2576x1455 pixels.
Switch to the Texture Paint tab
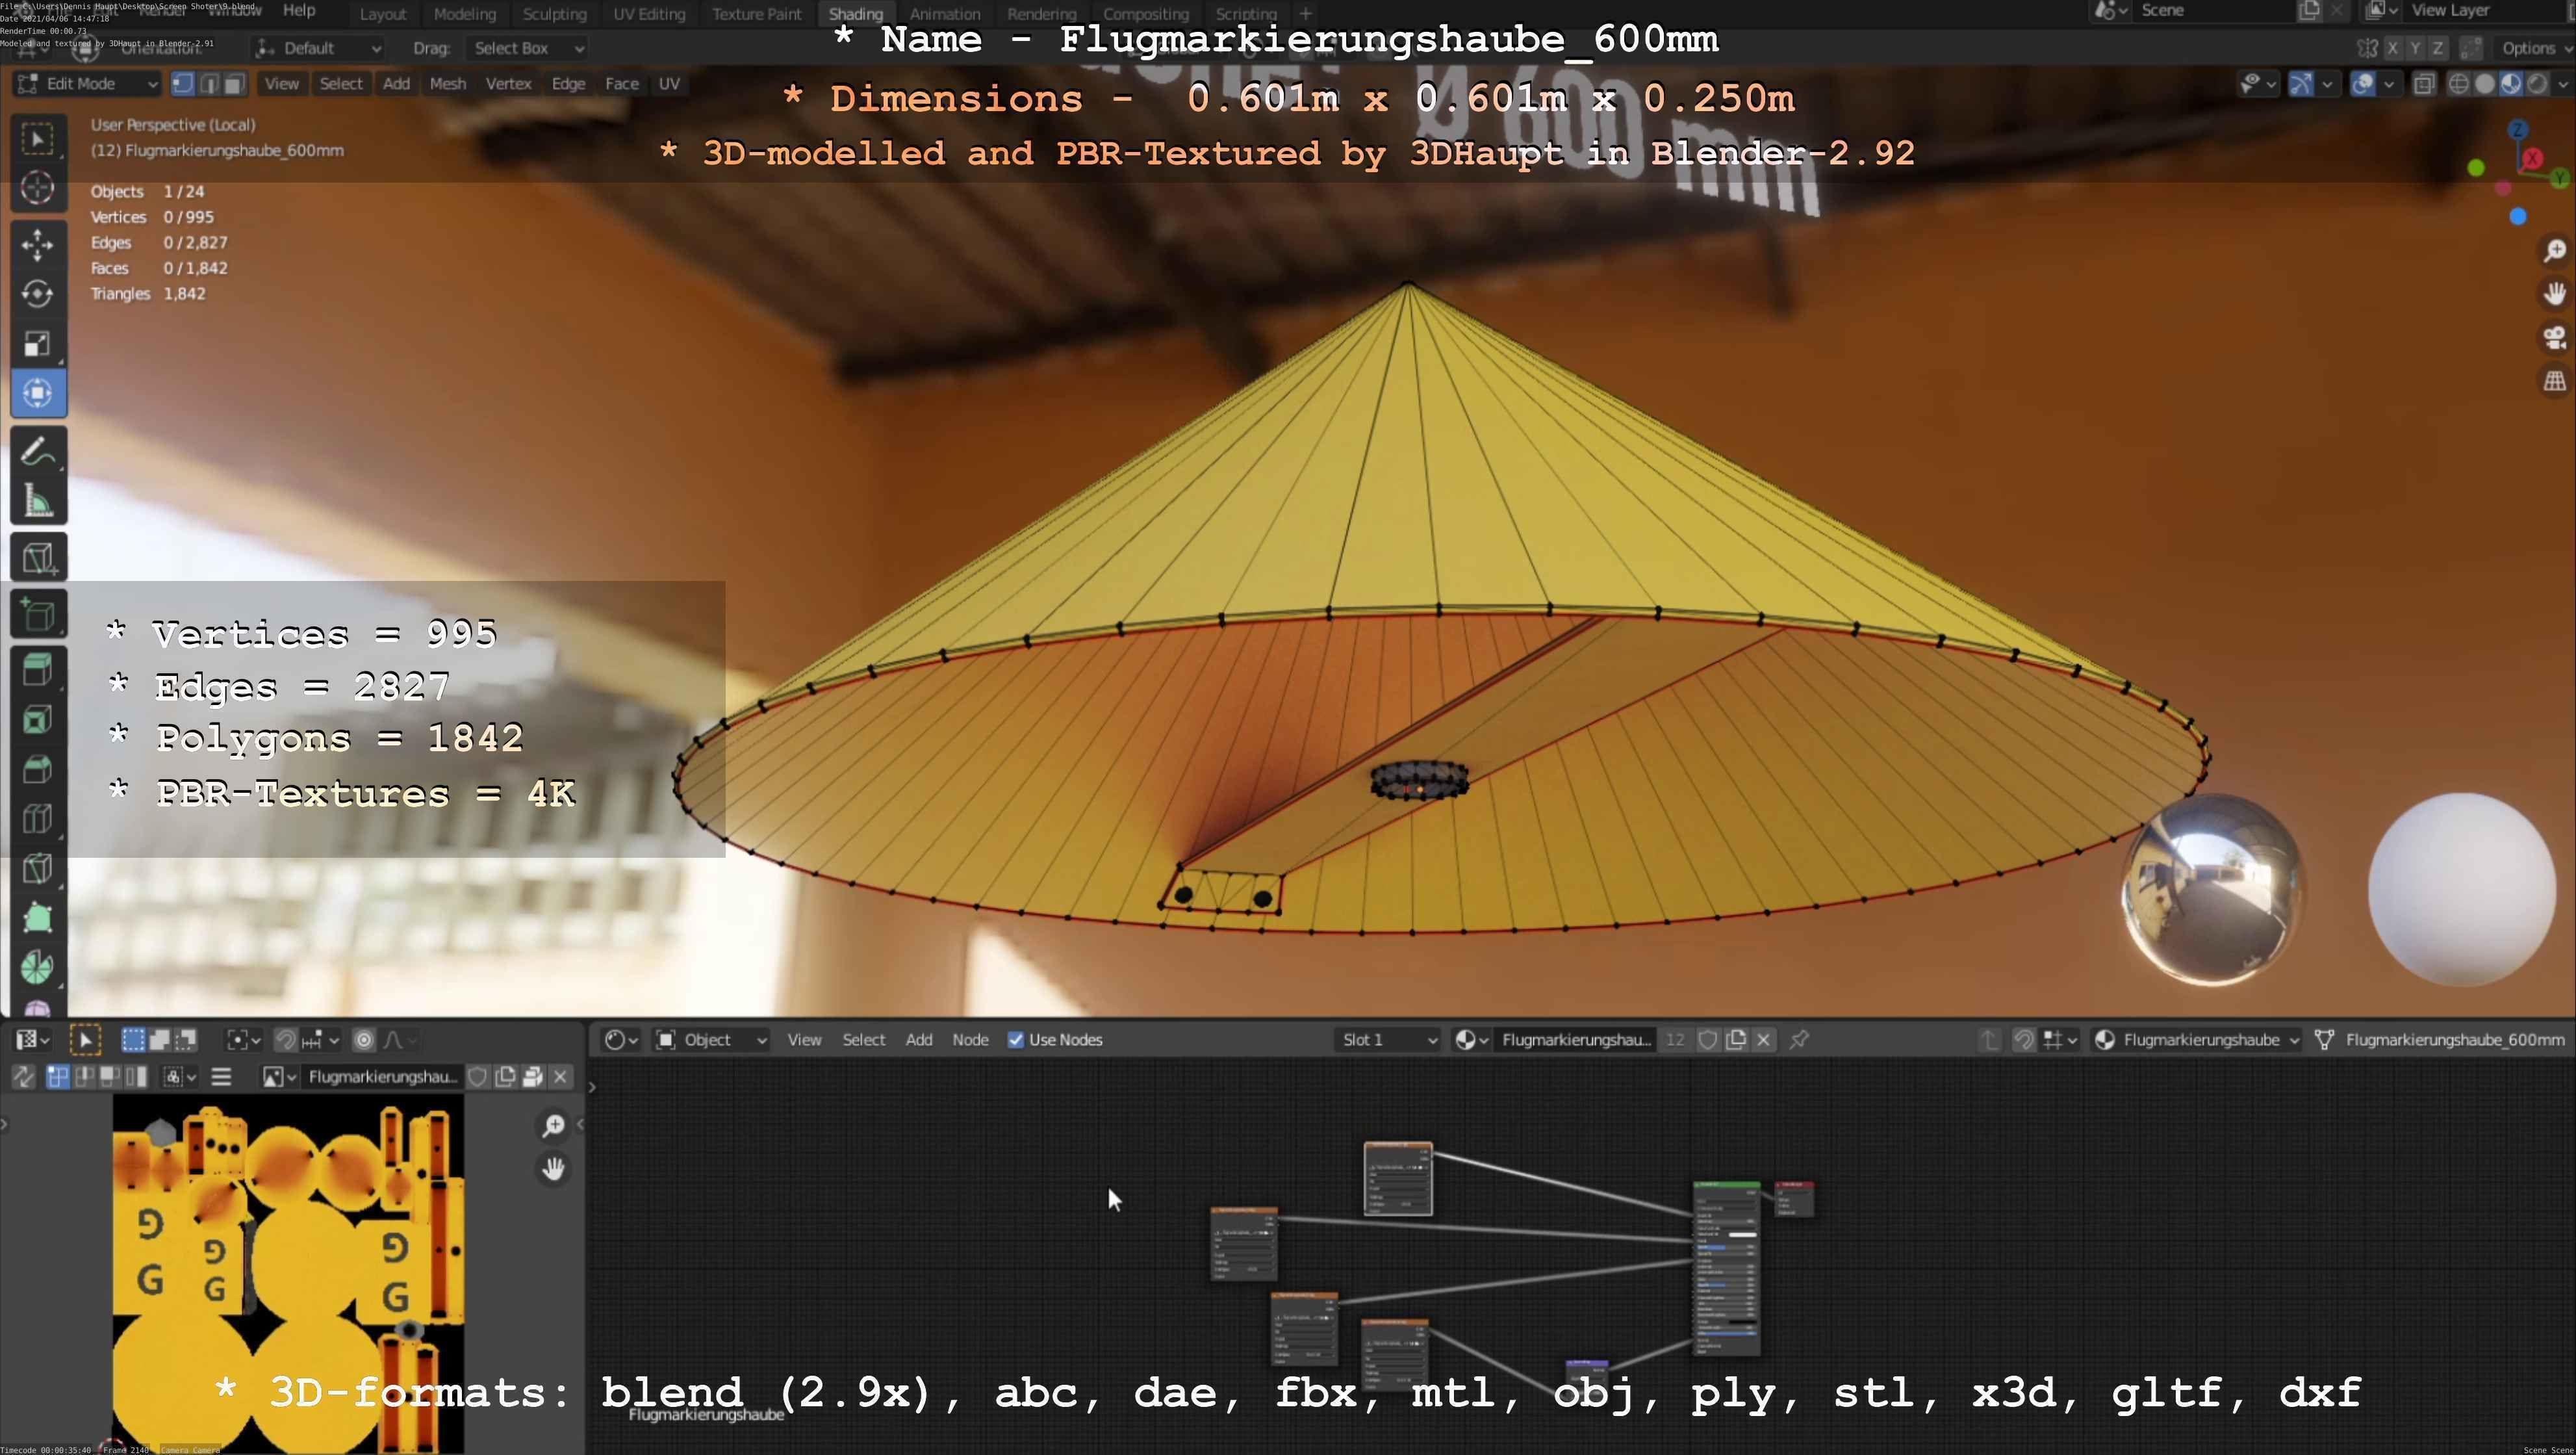(757, 14)
